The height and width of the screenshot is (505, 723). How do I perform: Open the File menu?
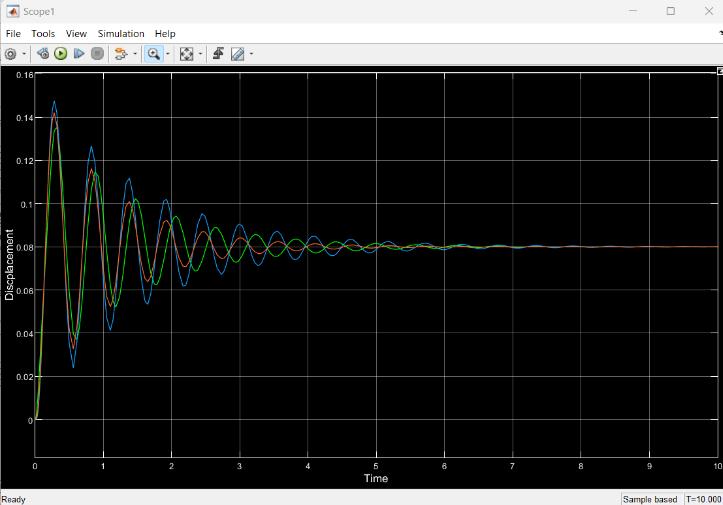(x=13, y=34)
